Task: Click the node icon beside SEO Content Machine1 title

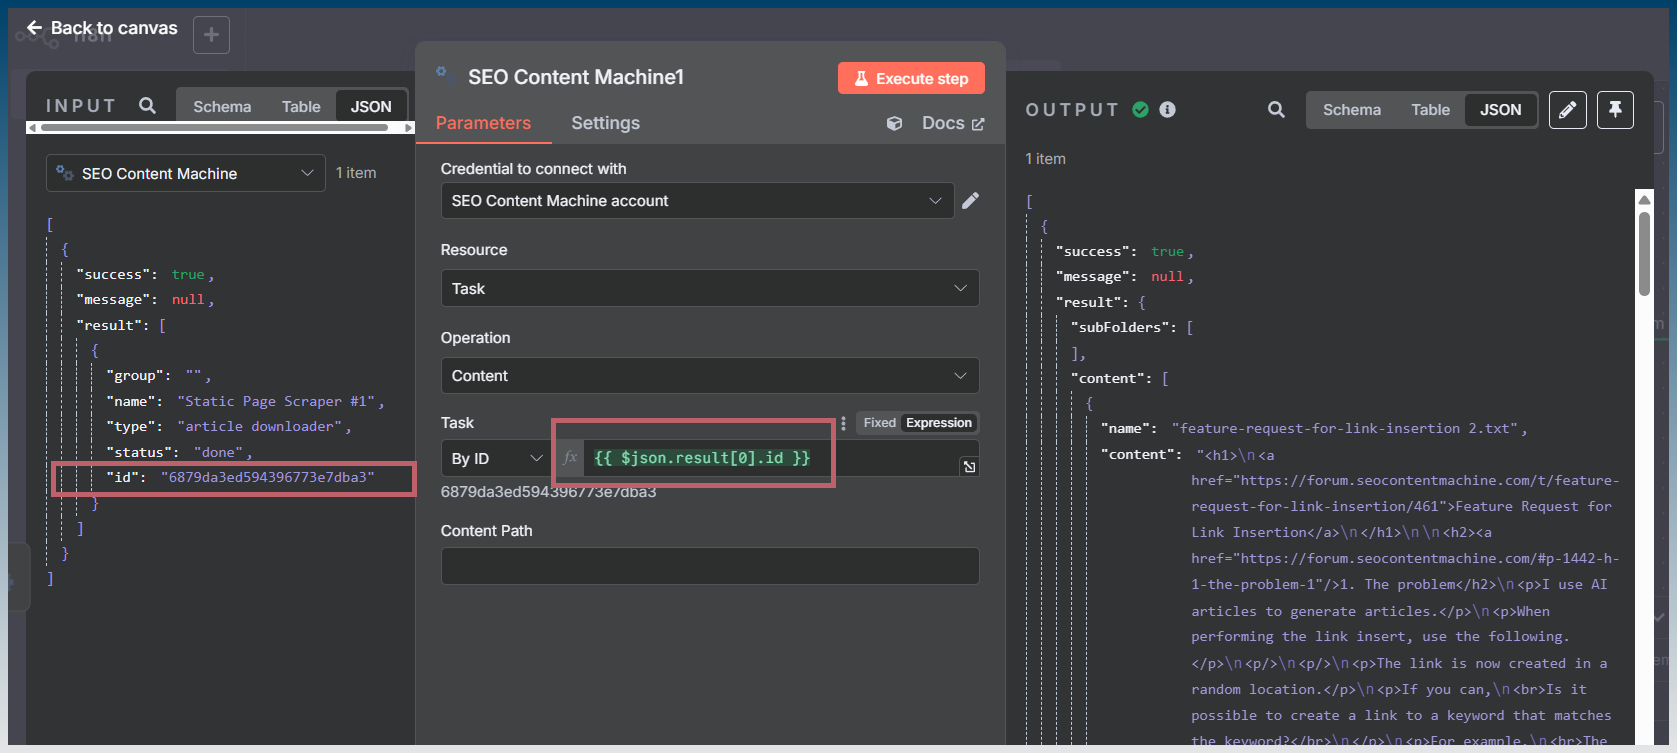Action: 442,72
